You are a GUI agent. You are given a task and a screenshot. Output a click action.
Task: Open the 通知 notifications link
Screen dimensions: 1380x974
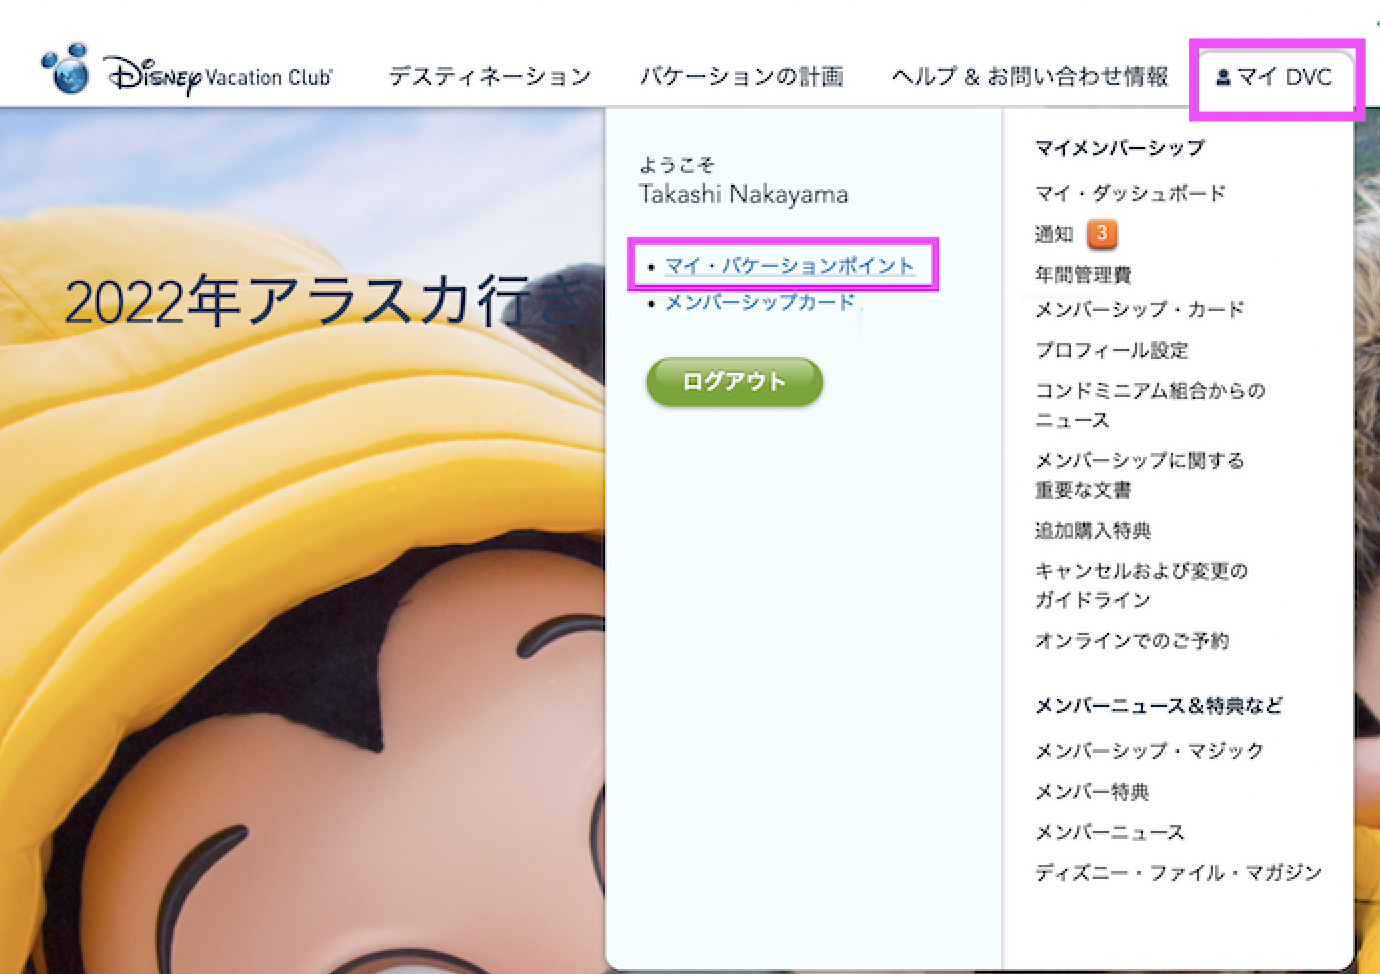click(x=1054, y=234)
